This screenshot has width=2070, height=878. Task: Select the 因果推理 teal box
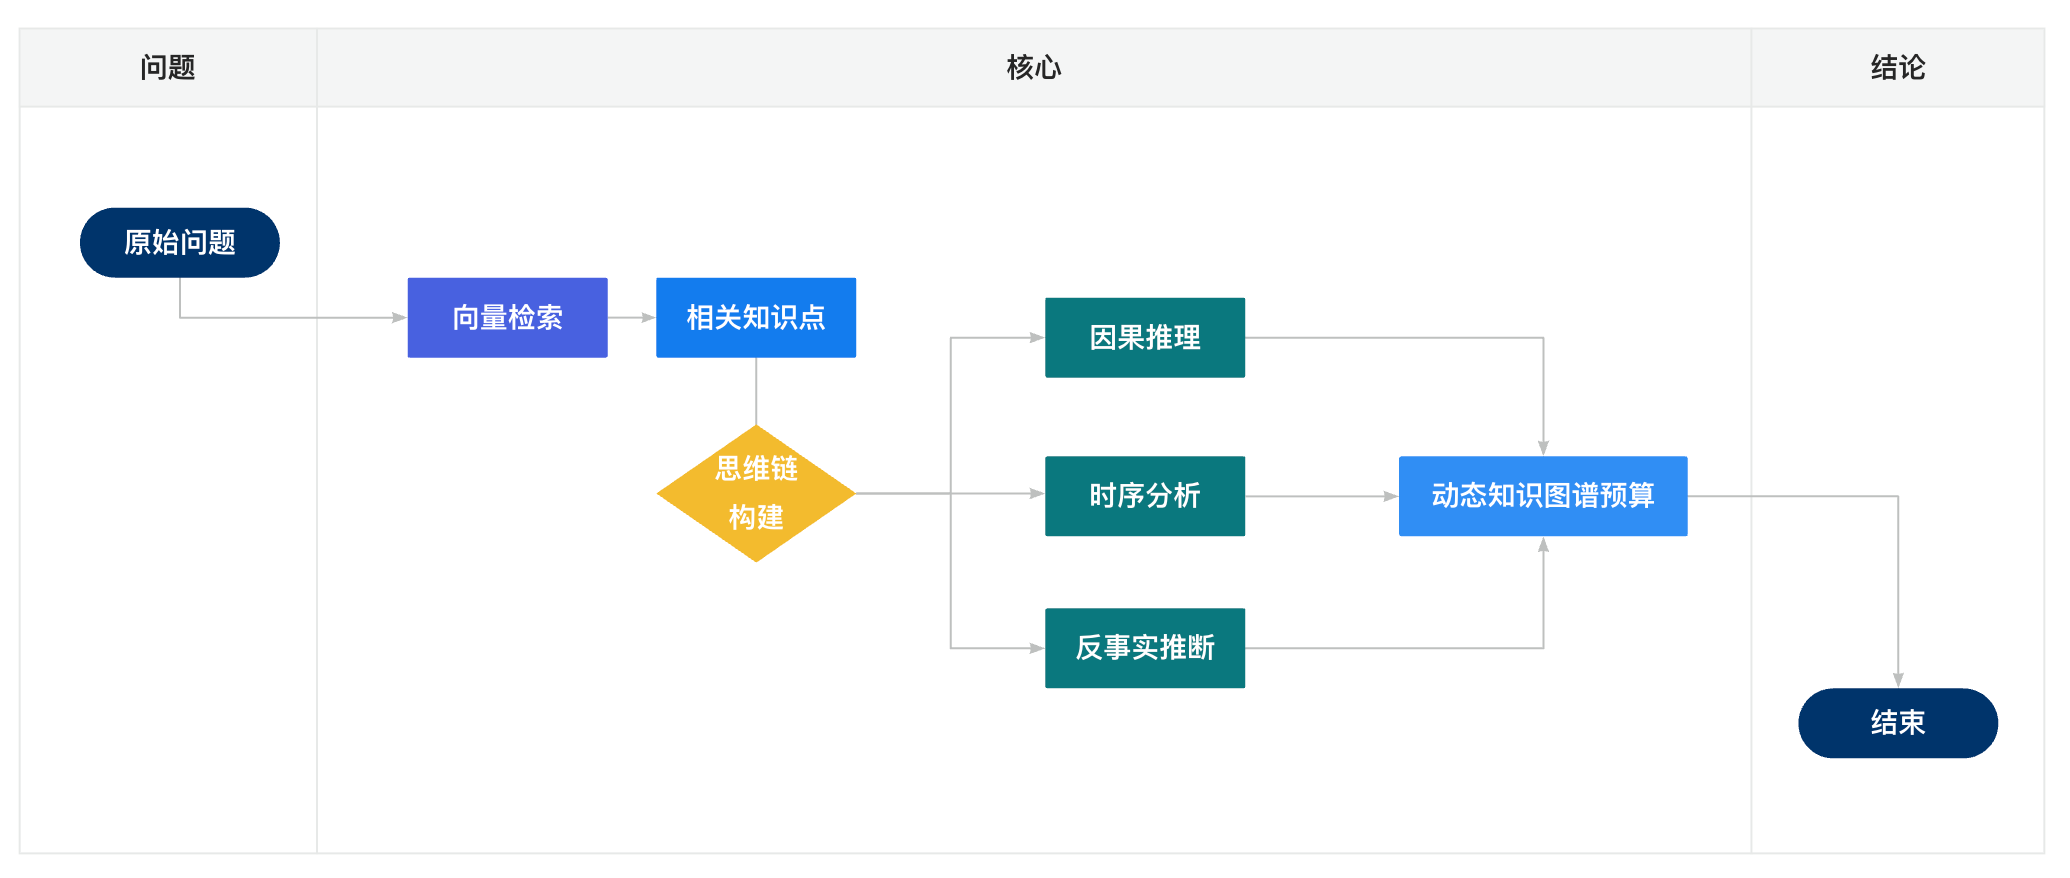pos(1144,338)
